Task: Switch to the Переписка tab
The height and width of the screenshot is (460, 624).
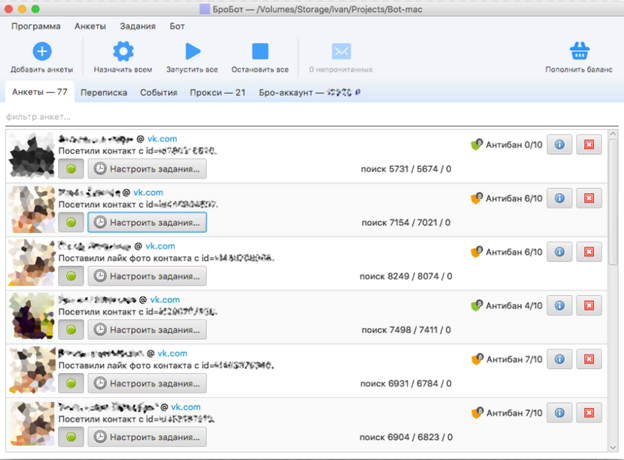Action: tap(104, 92)
